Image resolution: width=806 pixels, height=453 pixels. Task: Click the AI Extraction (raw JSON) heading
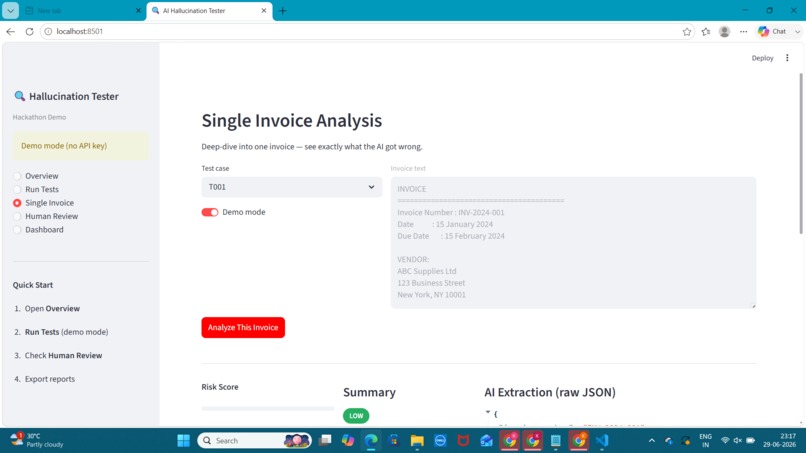point(549,392)
